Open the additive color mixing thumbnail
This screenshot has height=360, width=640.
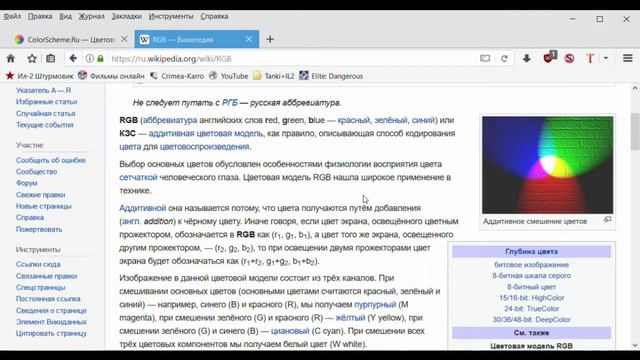pos(547,165)
